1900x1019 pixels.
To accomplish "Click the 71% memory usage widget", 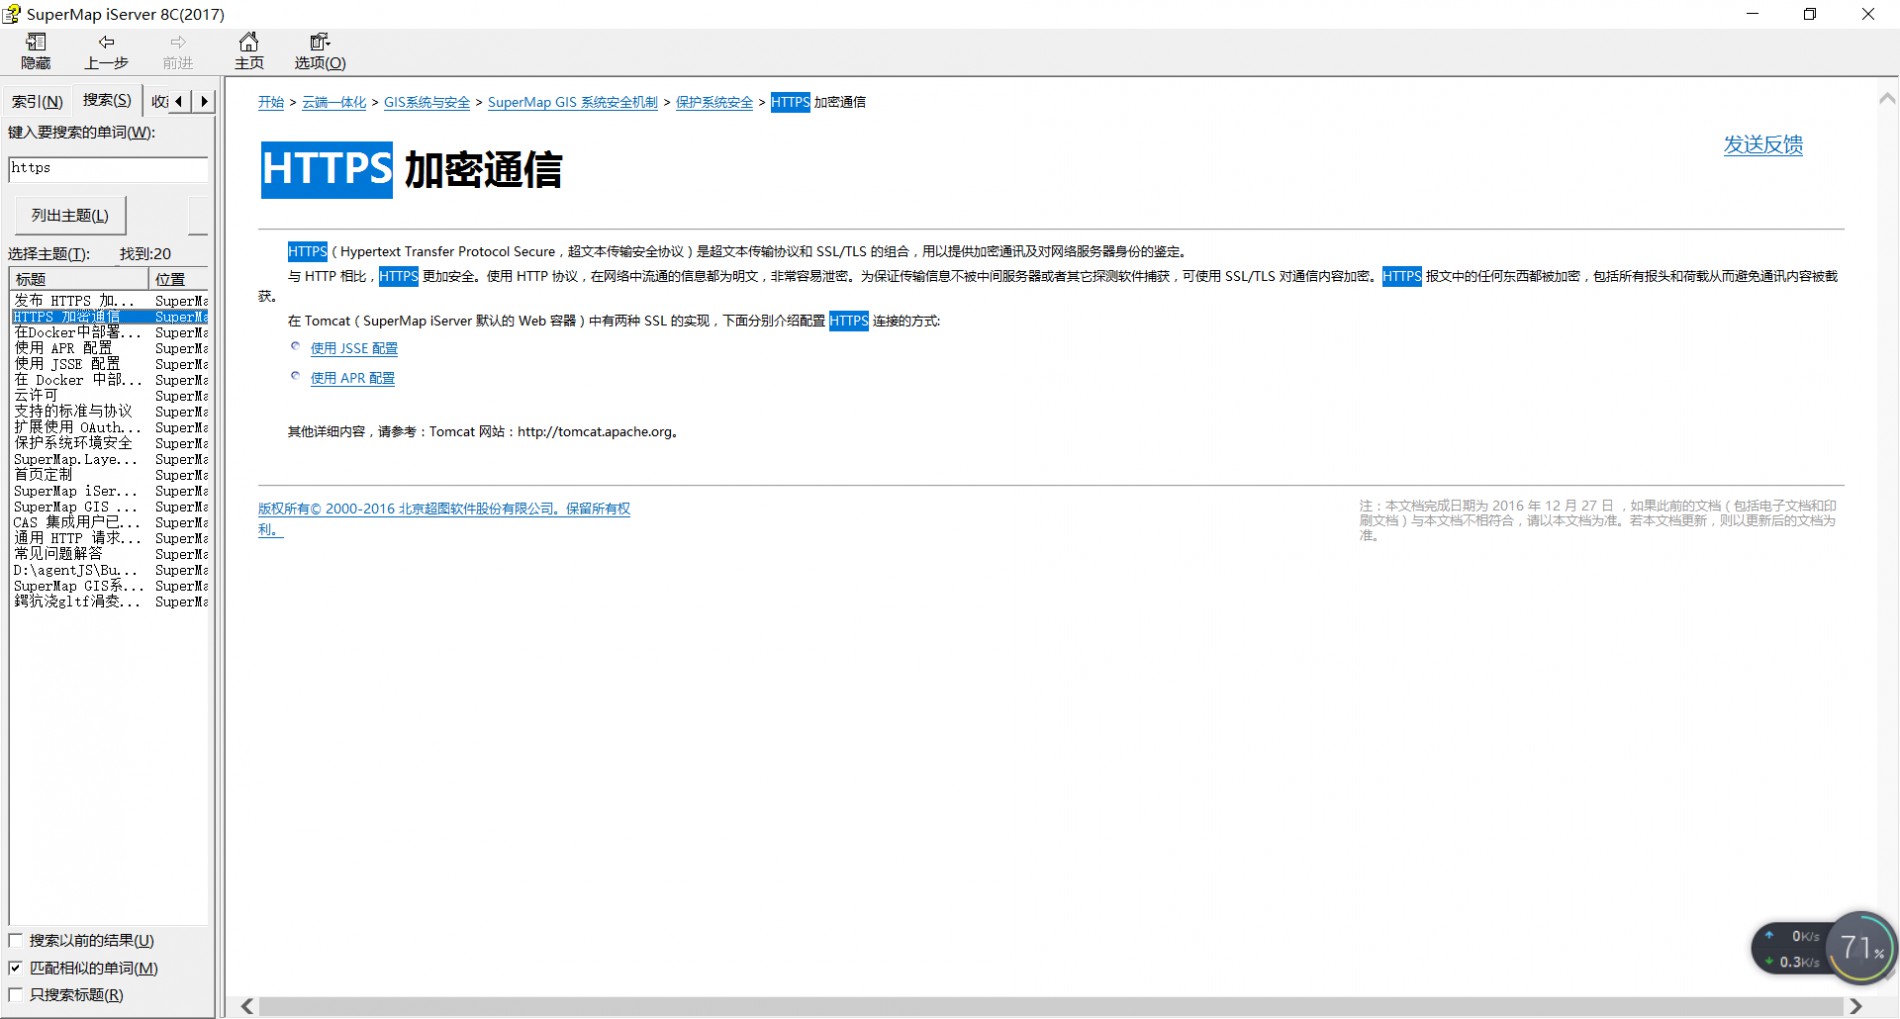I will pyautogui.click(x=1861, y=947).
